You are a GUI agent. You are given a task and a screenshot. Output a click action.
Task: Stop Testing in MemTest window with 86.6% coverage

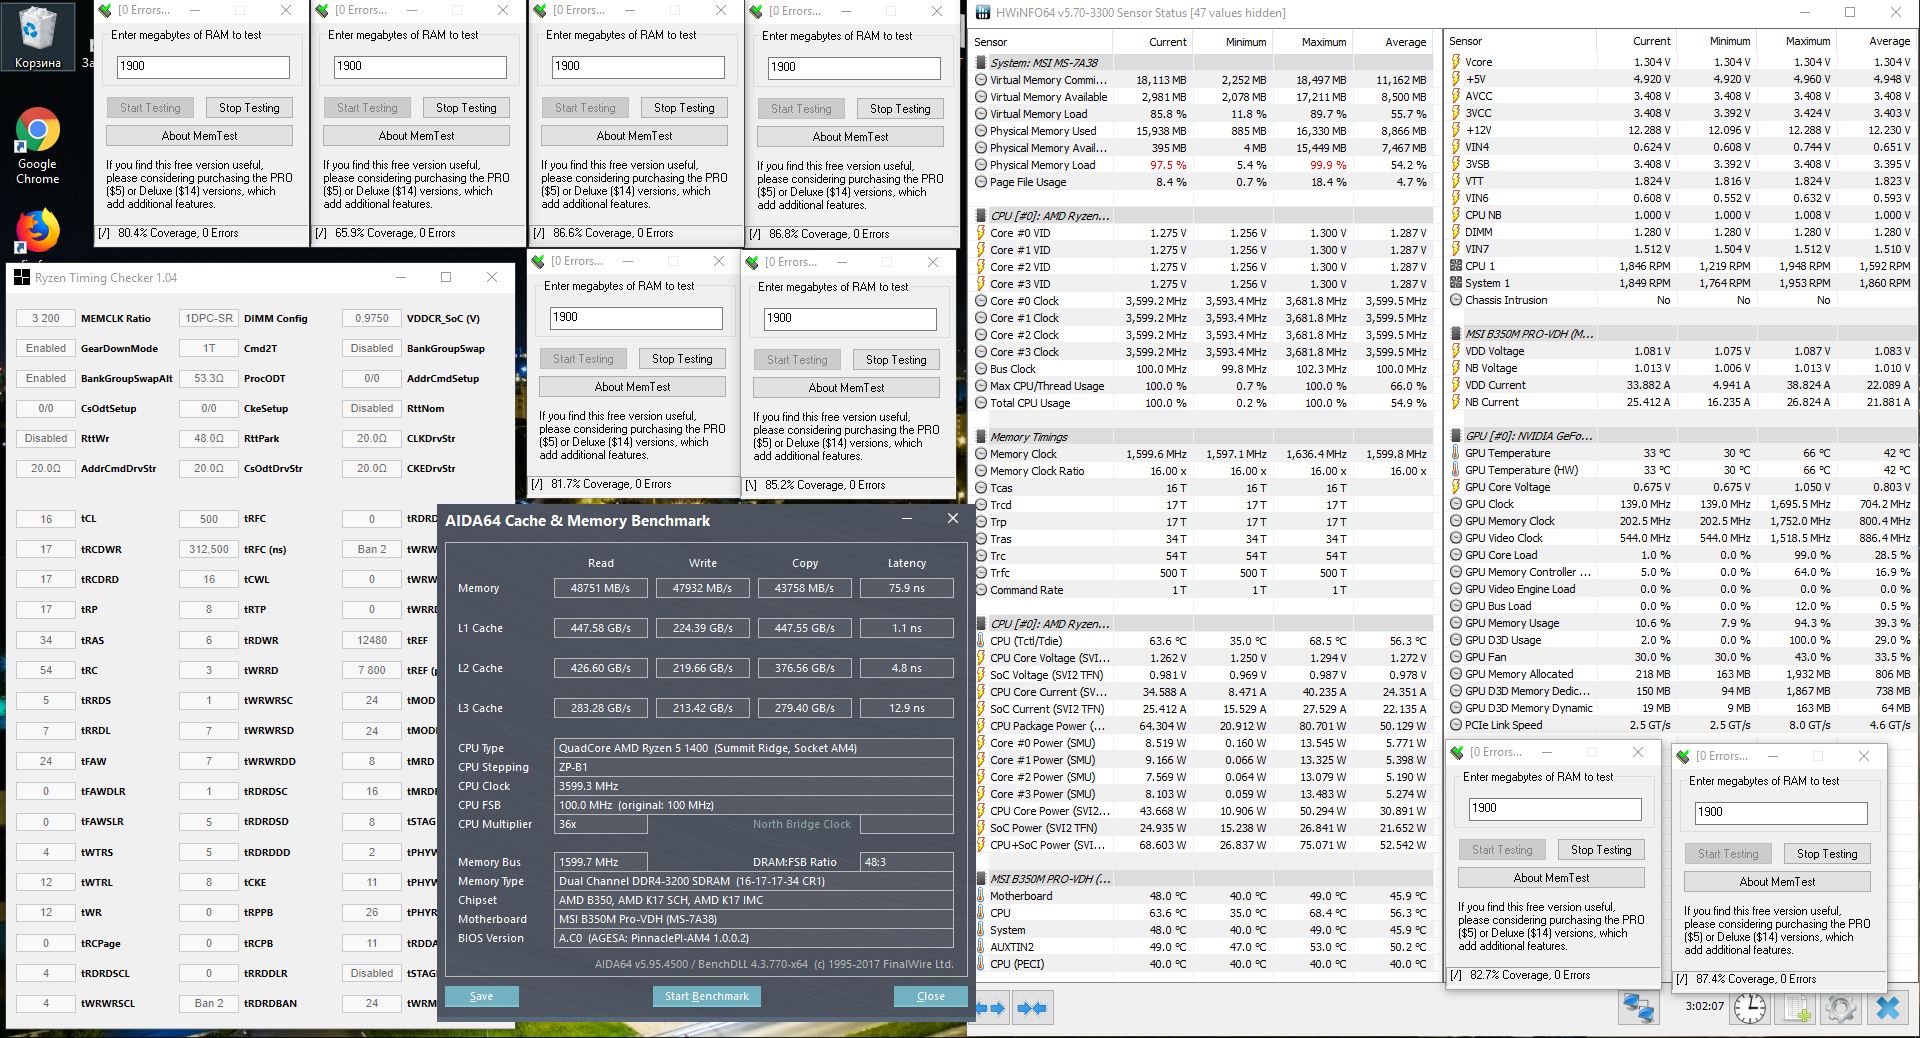coord(684,108)
